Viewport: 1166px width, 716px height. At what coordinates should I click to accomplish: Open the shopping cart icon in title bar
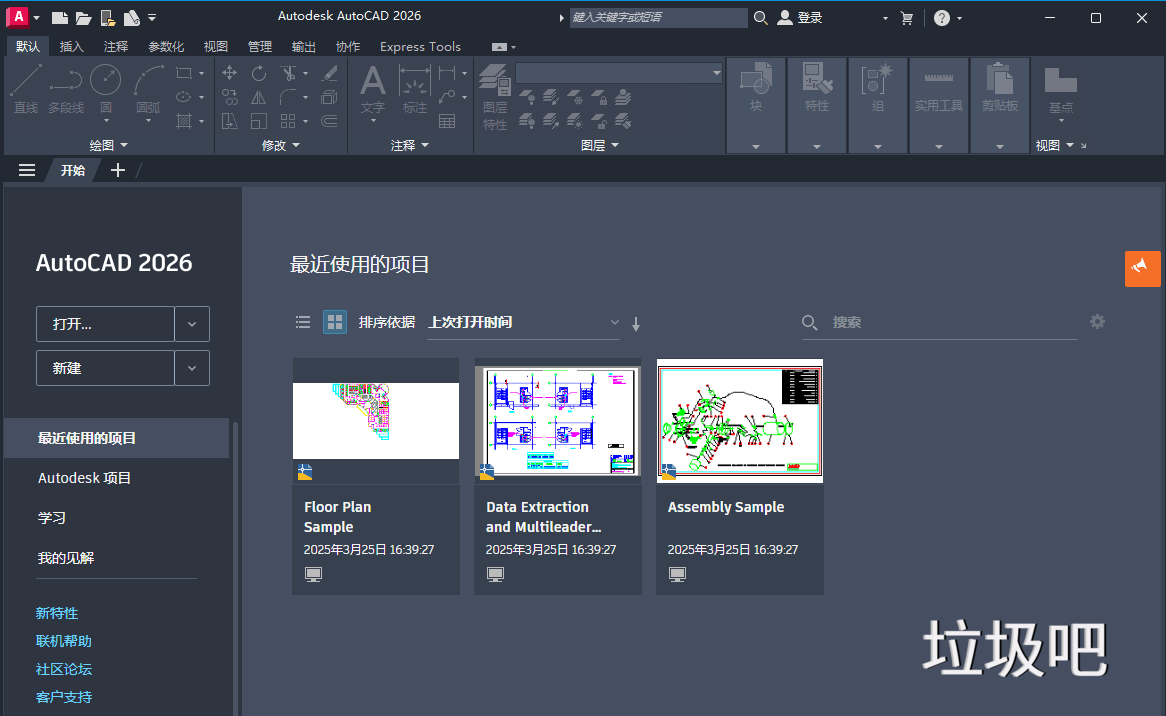[907, 18]
